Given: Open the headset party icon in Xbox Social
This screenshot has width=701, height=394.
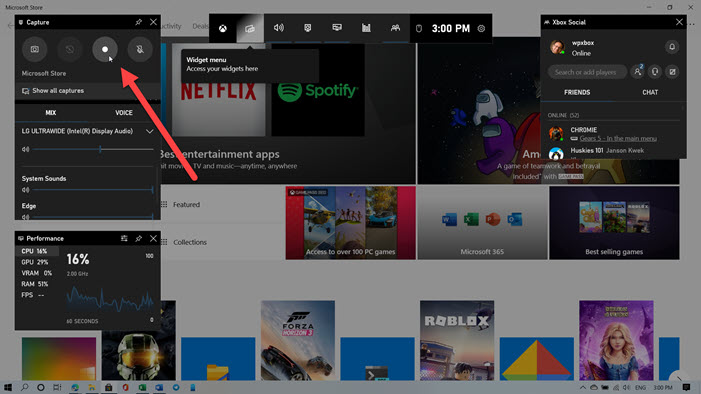Looking at the screenshot, I should point(655,72).
